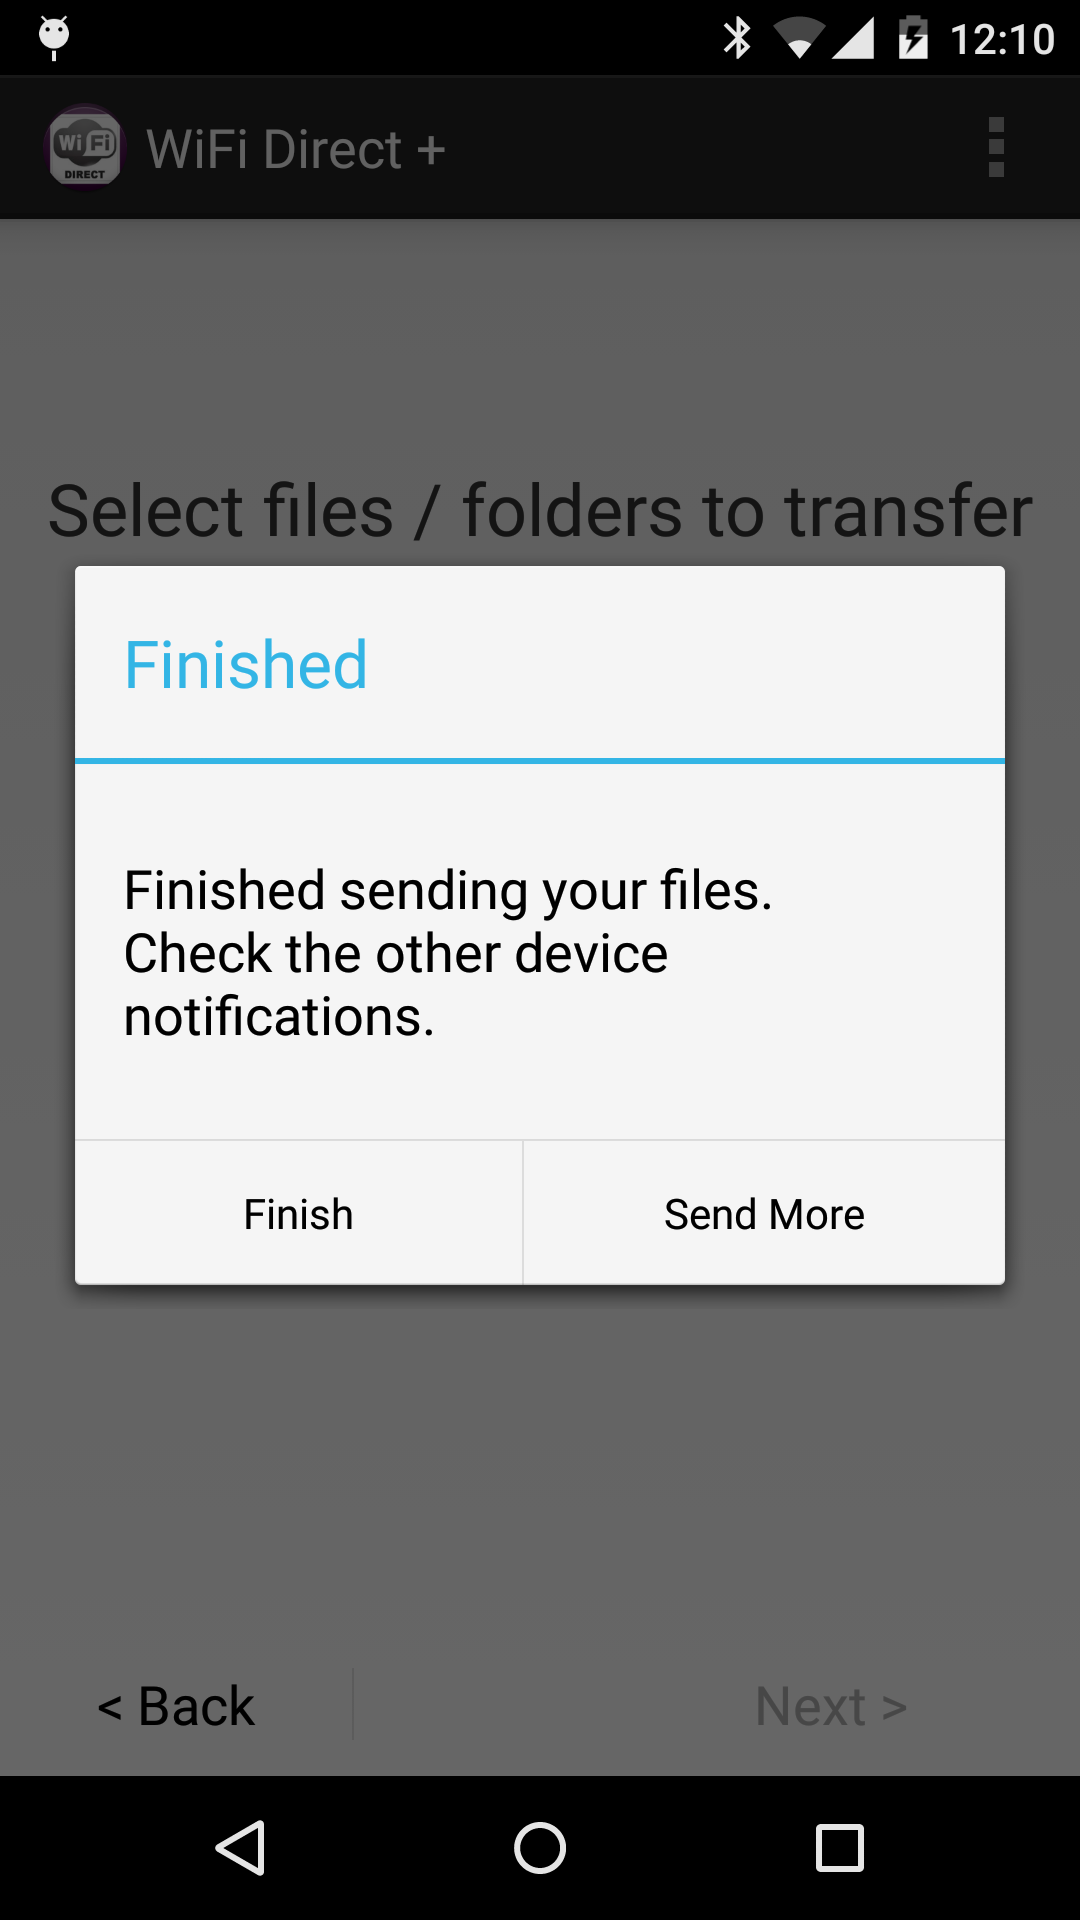The image size is (1080, 1920).
Task: Tap the Wi-Fi signal status icon
Action: (799, 39)
